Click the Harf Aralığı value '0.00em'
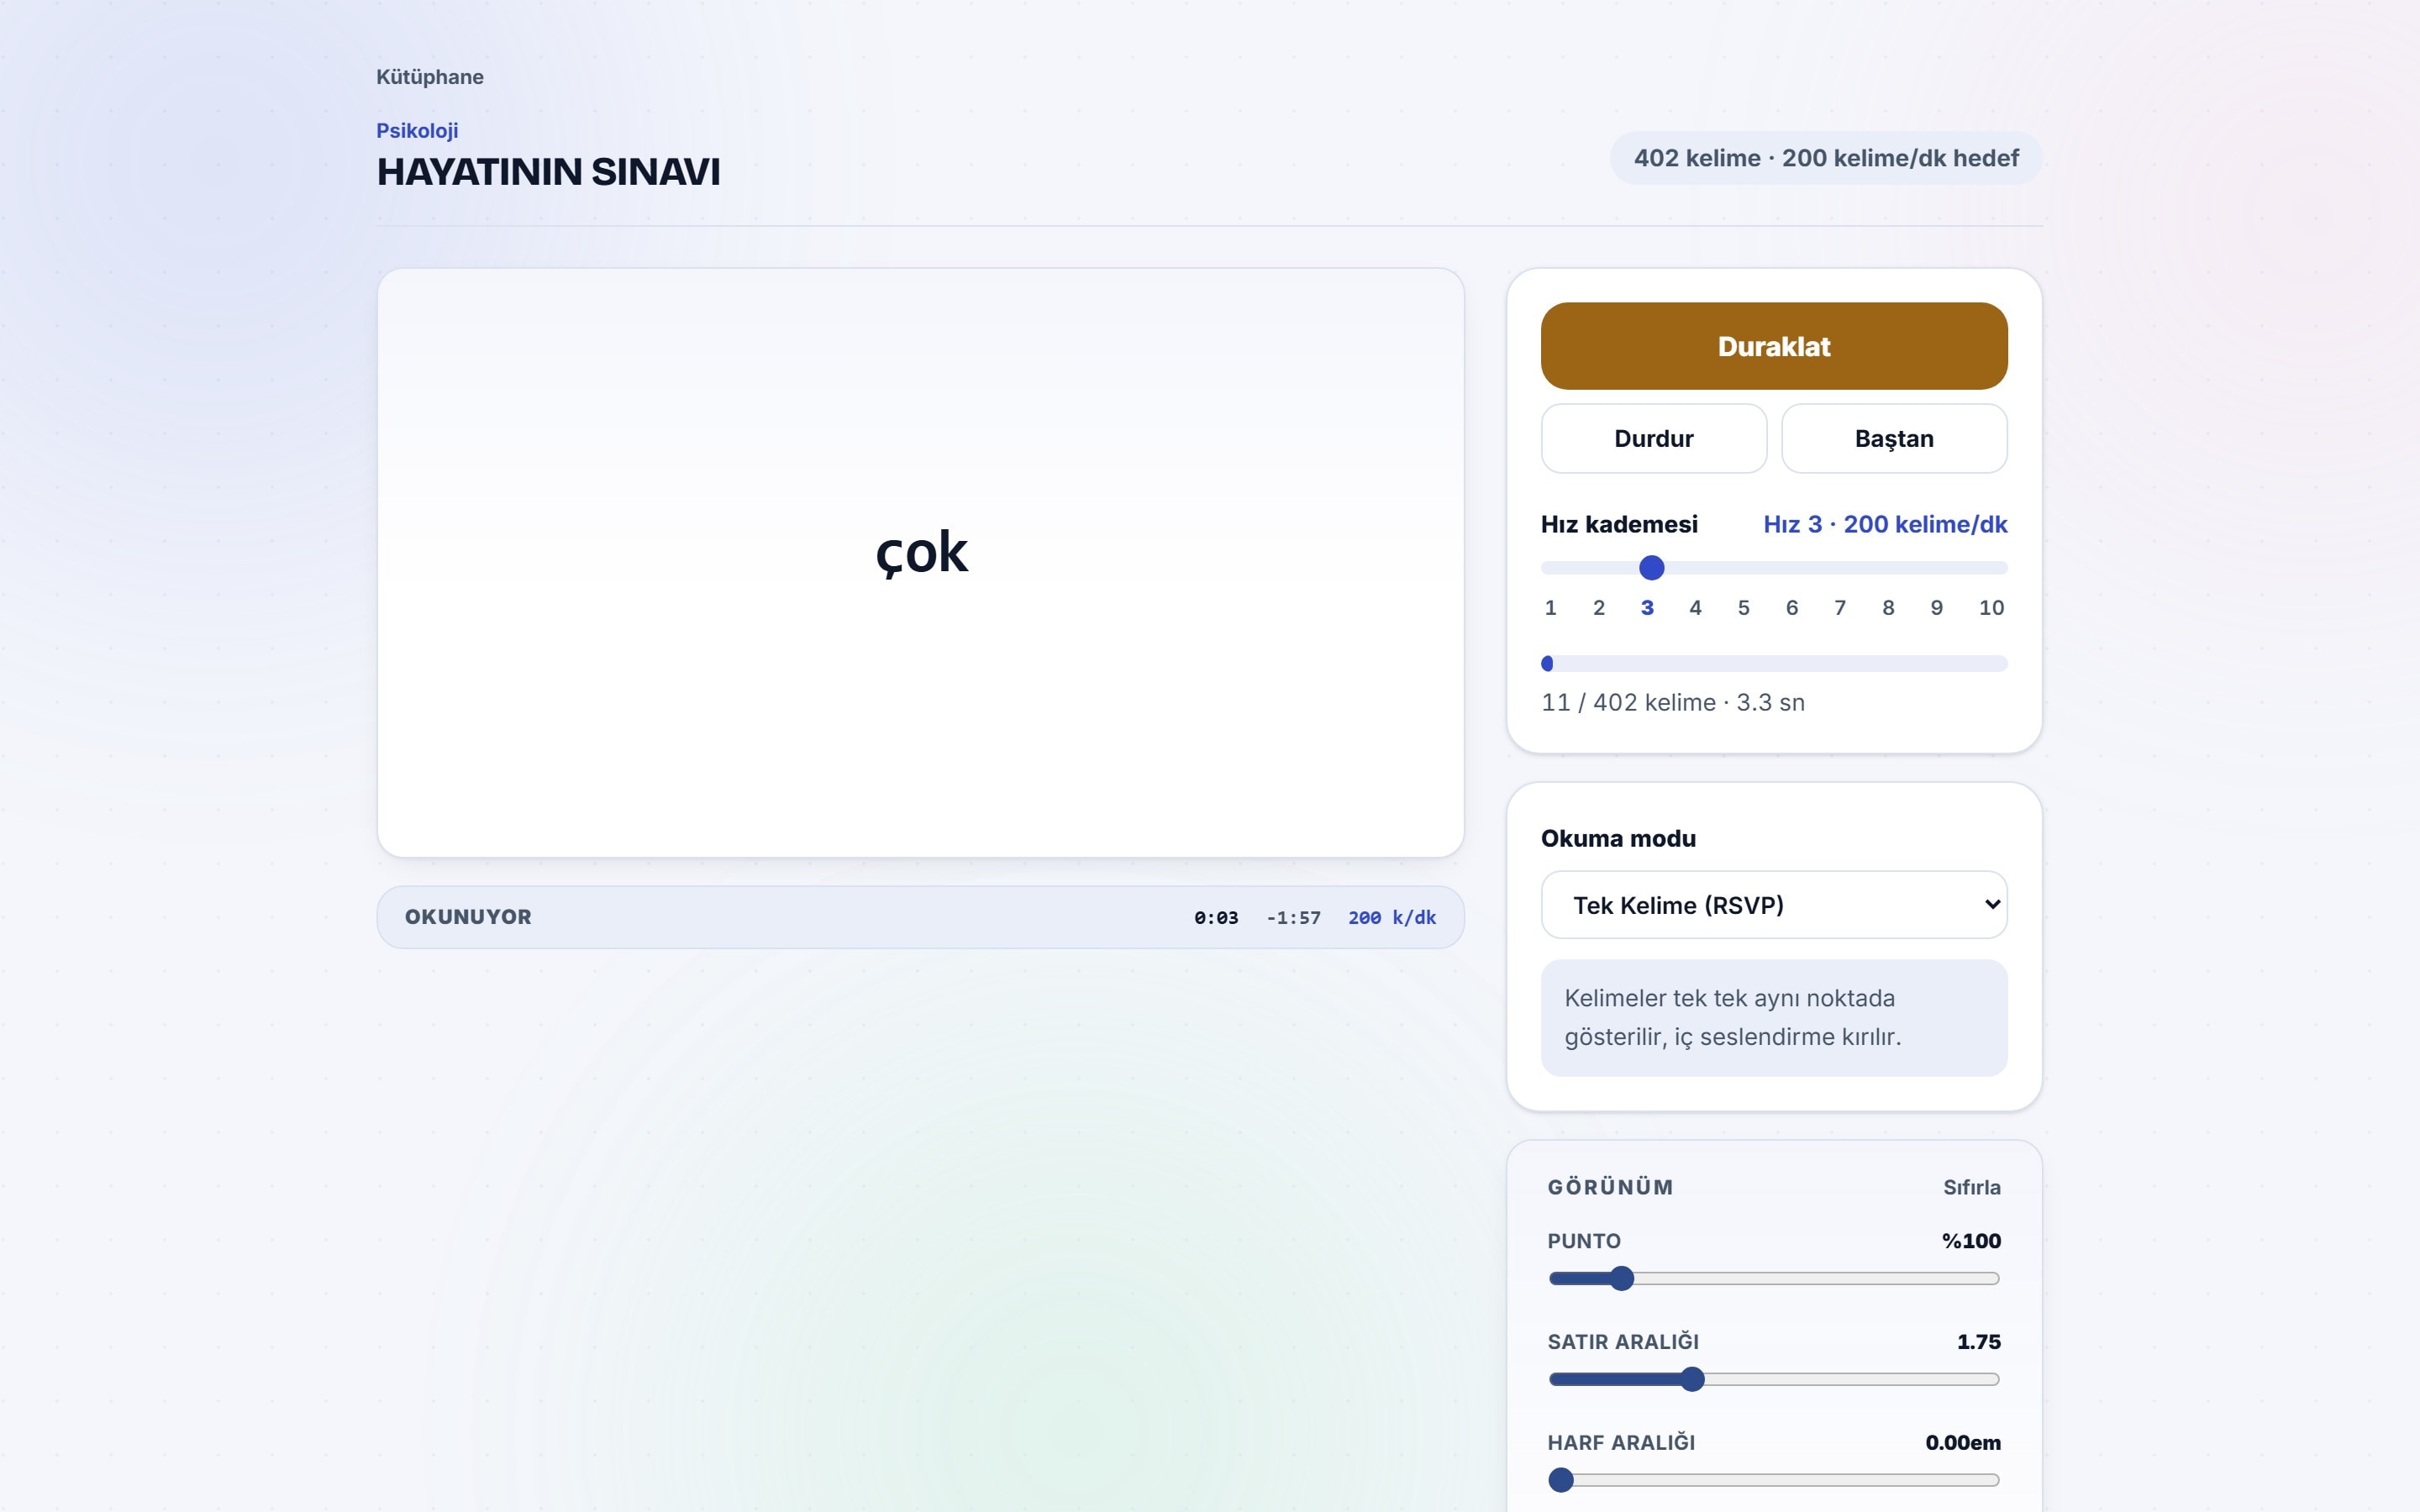This screenshot has height=1512, width=2420. tap(1963, 1443)
